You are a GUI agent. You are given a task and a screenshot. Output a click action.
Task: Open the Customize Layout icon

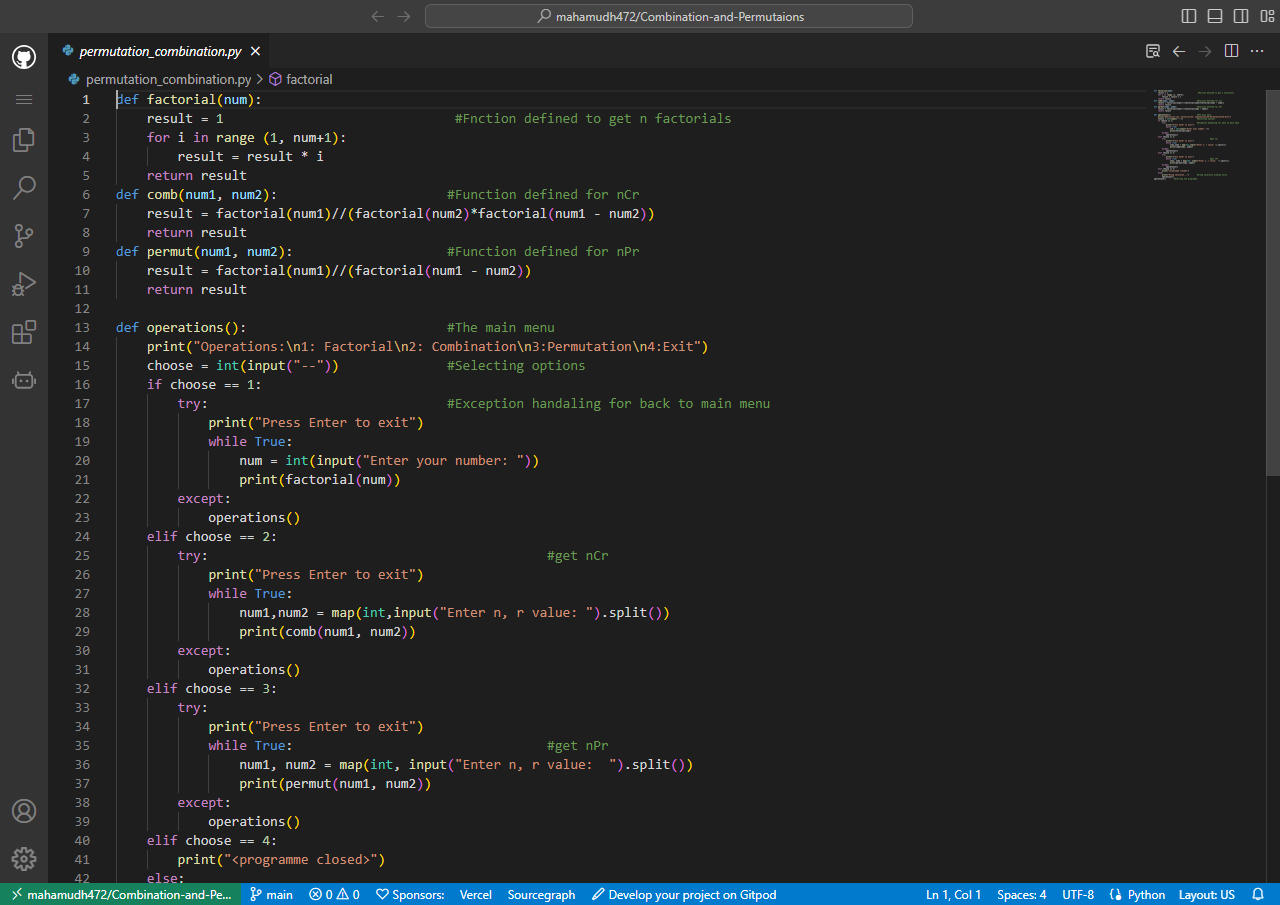click(x=1266, y=16)
